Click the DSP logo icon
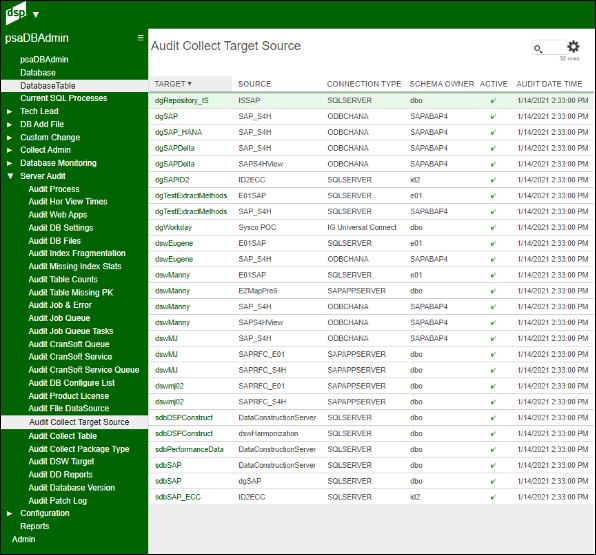 (x=16, y=13)
